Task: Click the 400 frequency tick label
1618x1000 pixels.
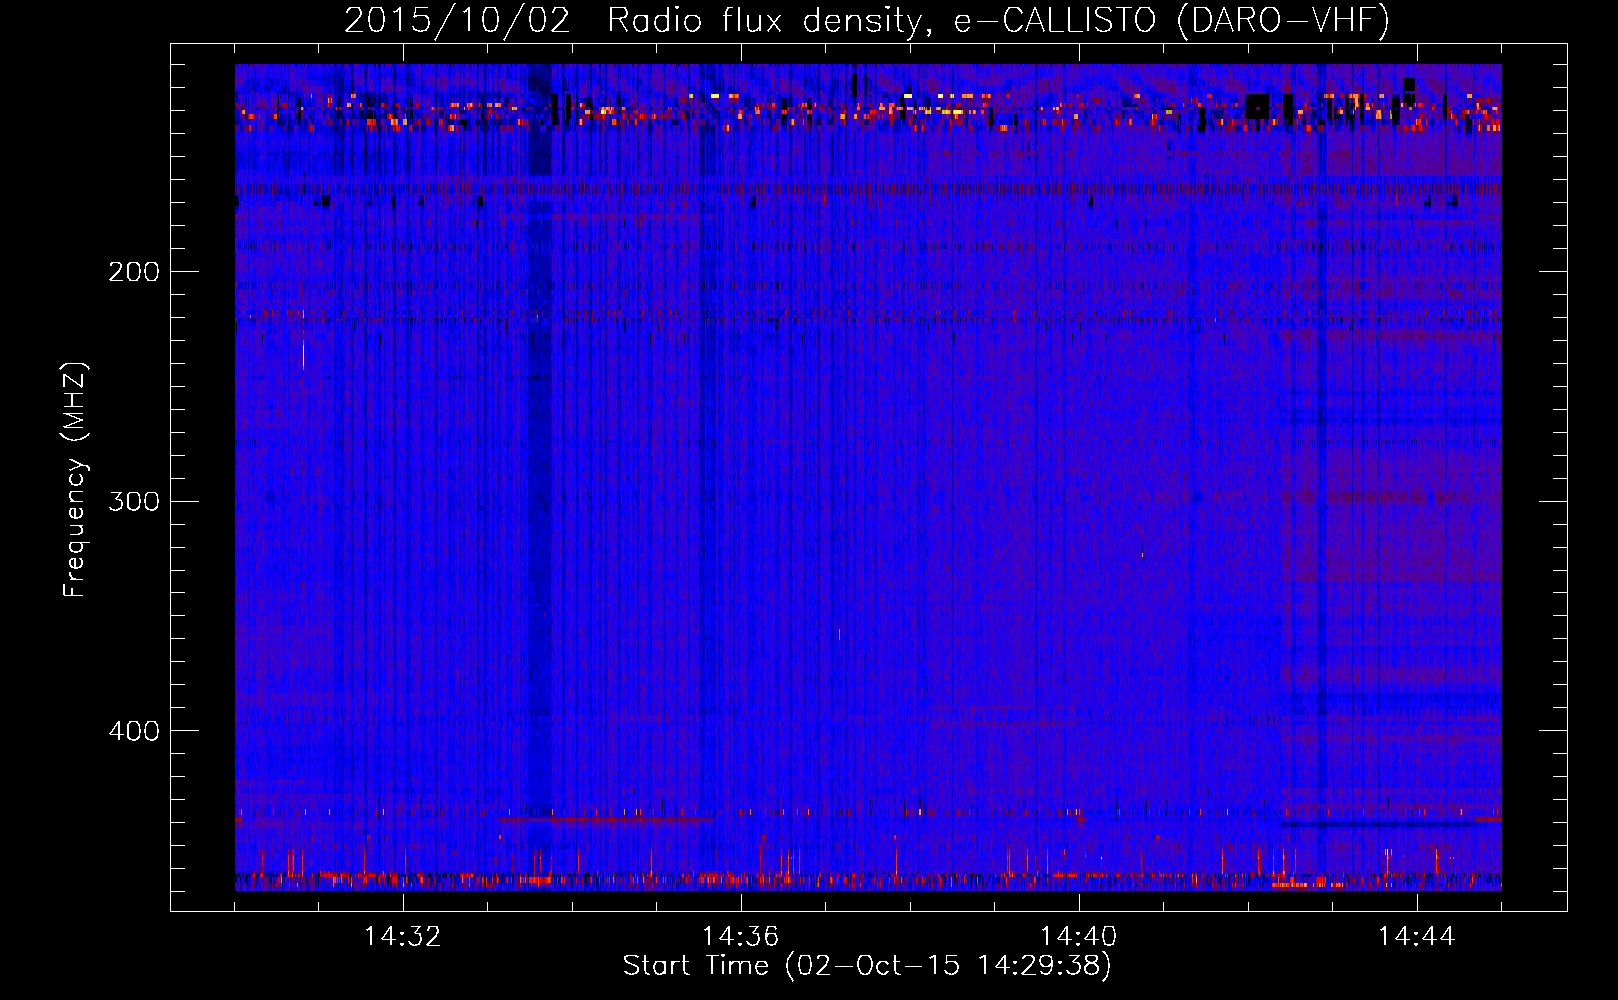Action: click(134, 731)
